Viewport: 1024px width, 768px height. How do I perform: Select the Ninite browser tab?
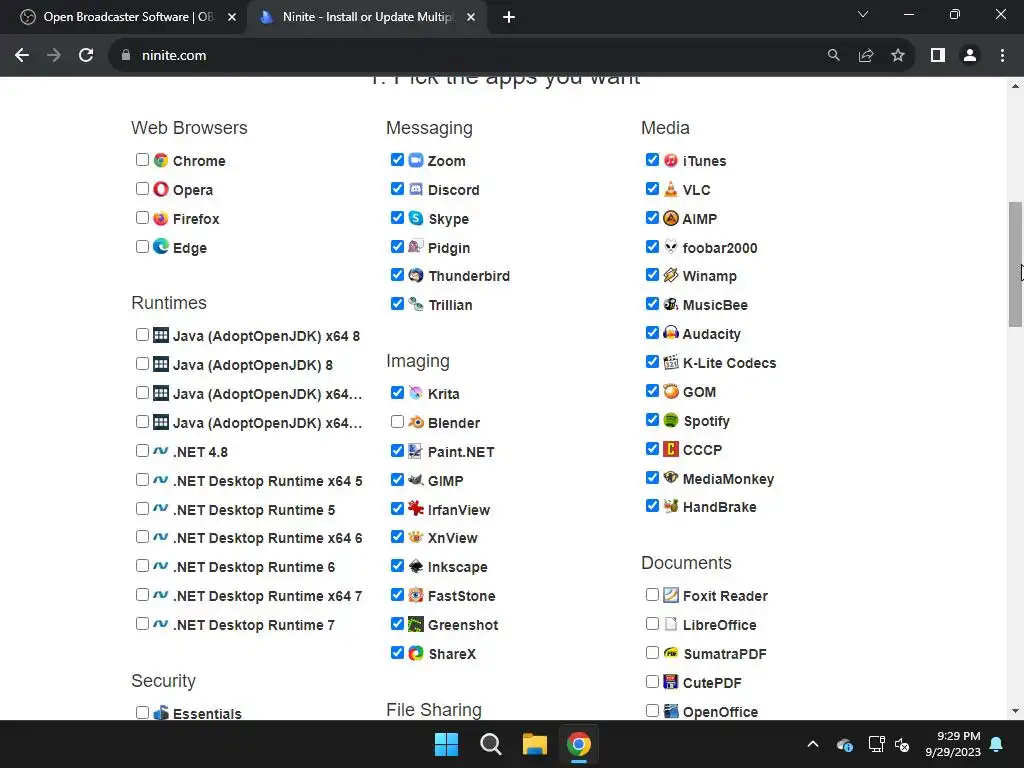pyautogui.click(x=366, y=17)
